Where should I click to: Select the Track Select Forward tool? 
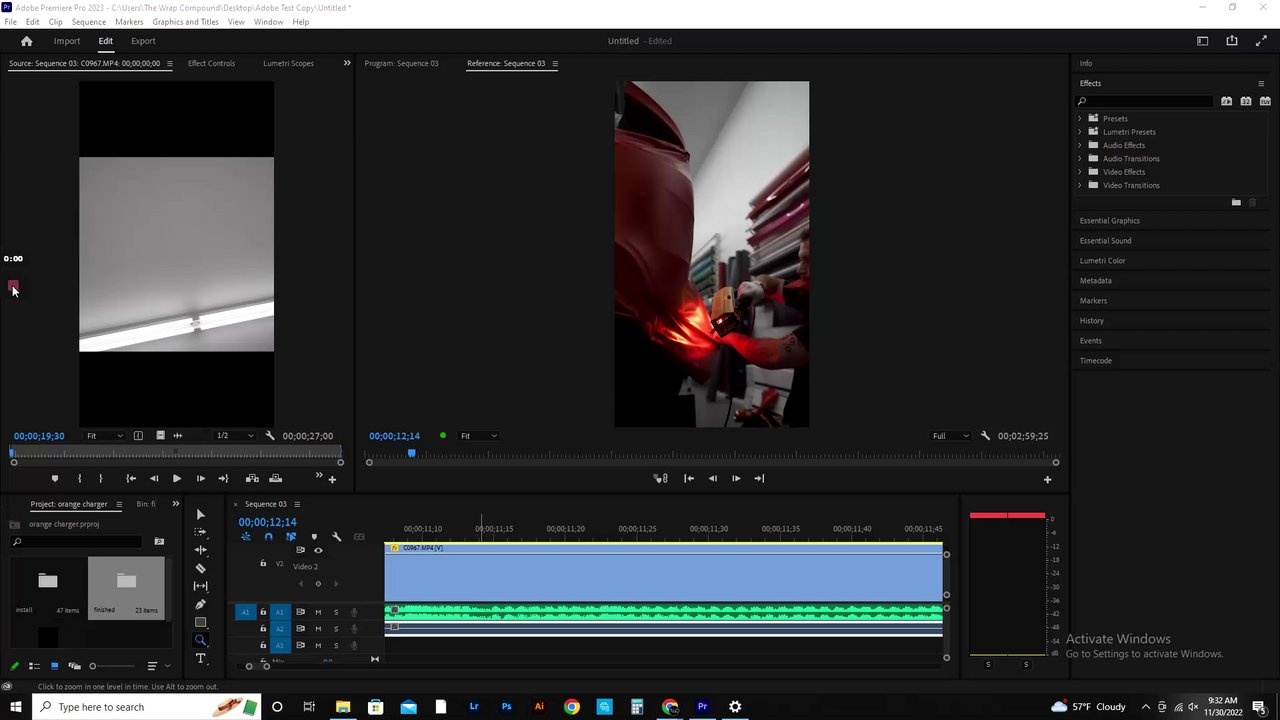tap(200, 532)
